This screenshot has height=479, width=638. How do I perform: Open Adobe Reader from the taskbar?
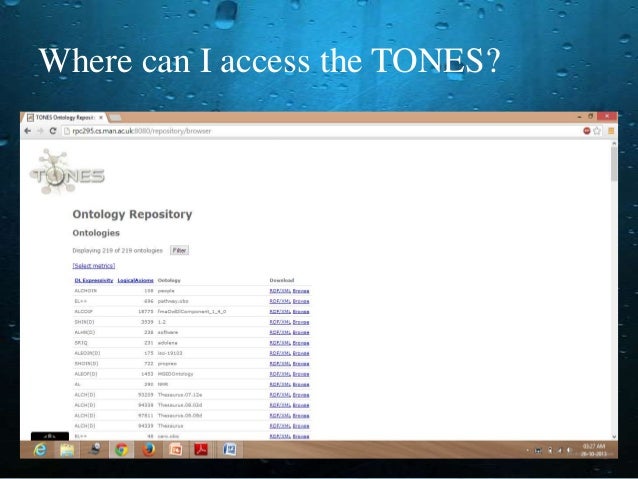(201, 450)
